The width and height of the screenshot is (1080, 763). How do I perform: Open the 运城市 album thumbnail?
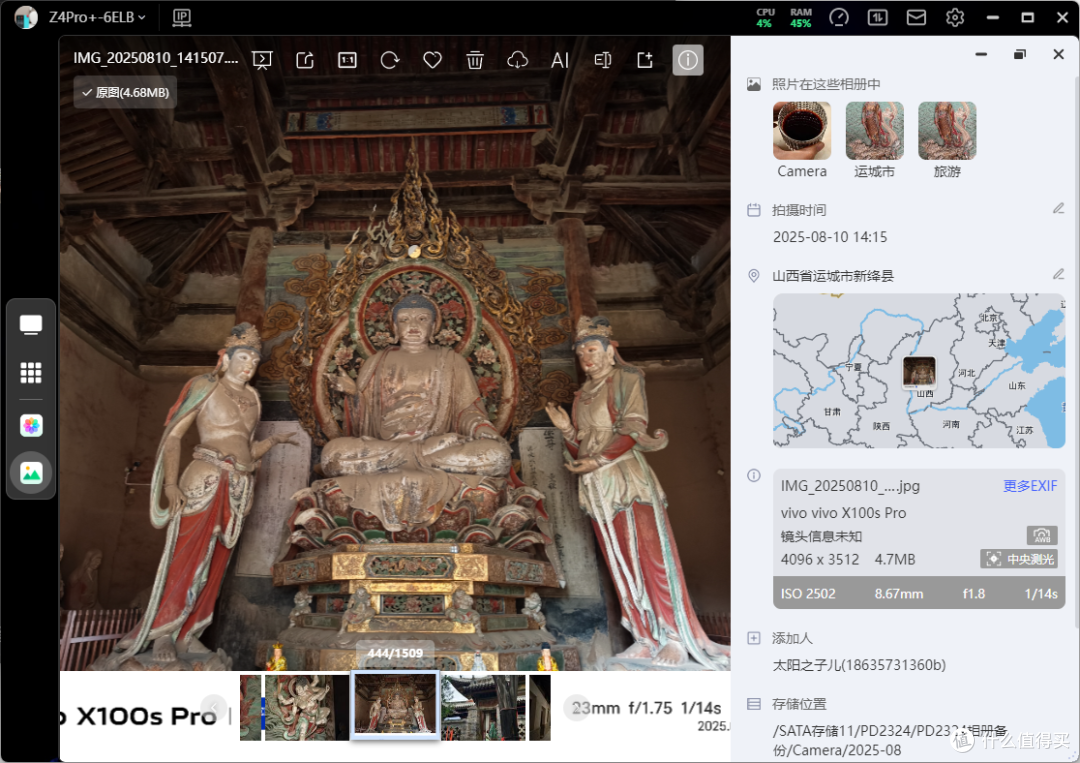875,131
